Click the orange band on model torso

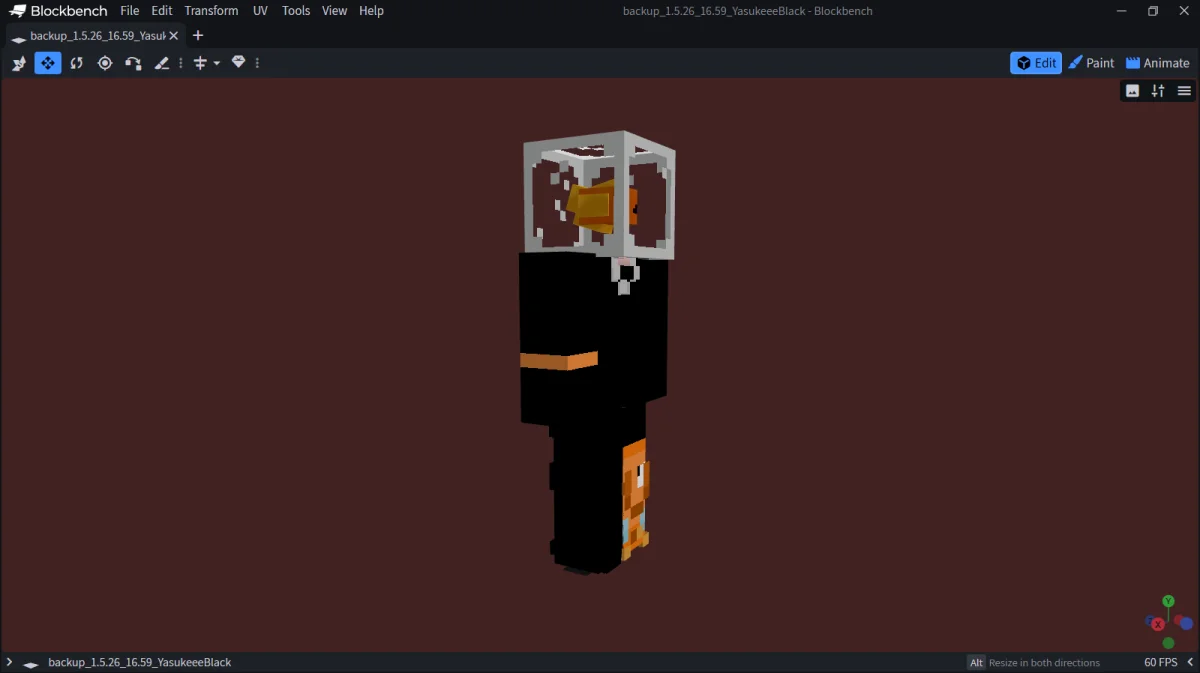click(x=559, y=361)
